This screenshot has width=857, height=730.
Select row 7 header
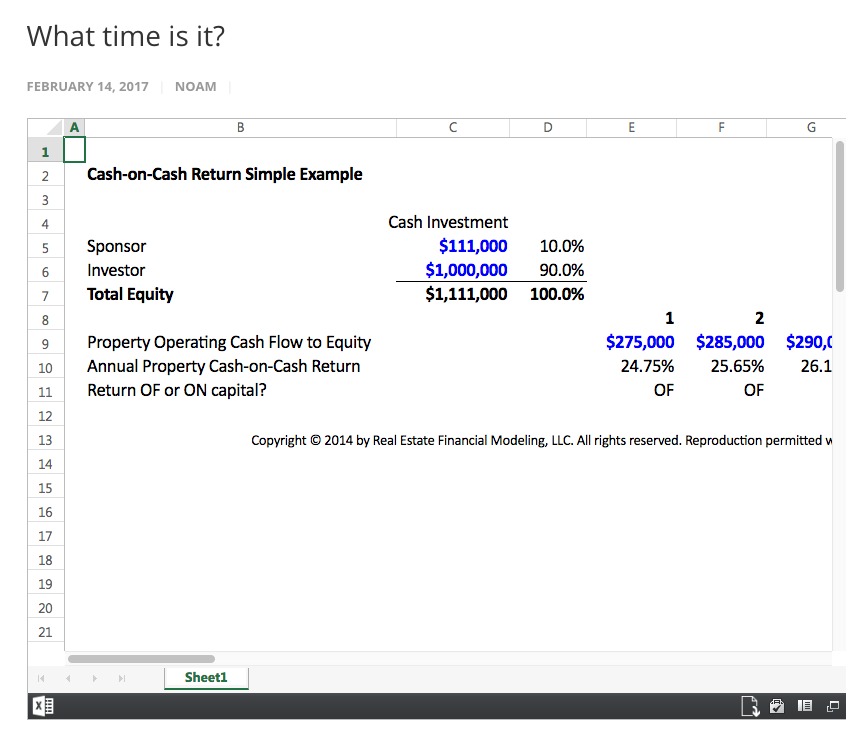click(x=45, y=295)
